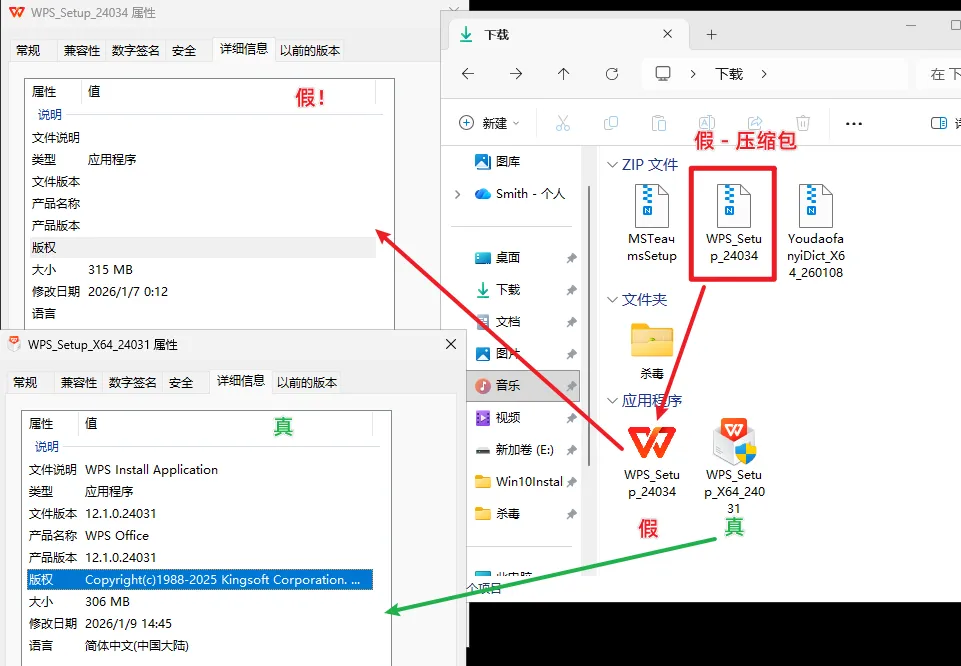Go back in the Downloads explorer window
Screen dimensions: 961x666
468,74
